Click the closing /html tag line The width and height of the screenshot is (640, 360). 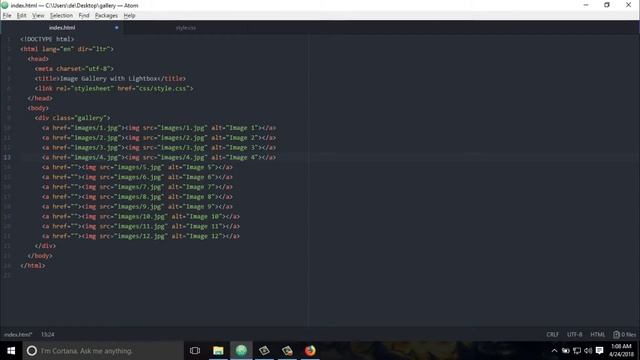(x=33, y=265)
